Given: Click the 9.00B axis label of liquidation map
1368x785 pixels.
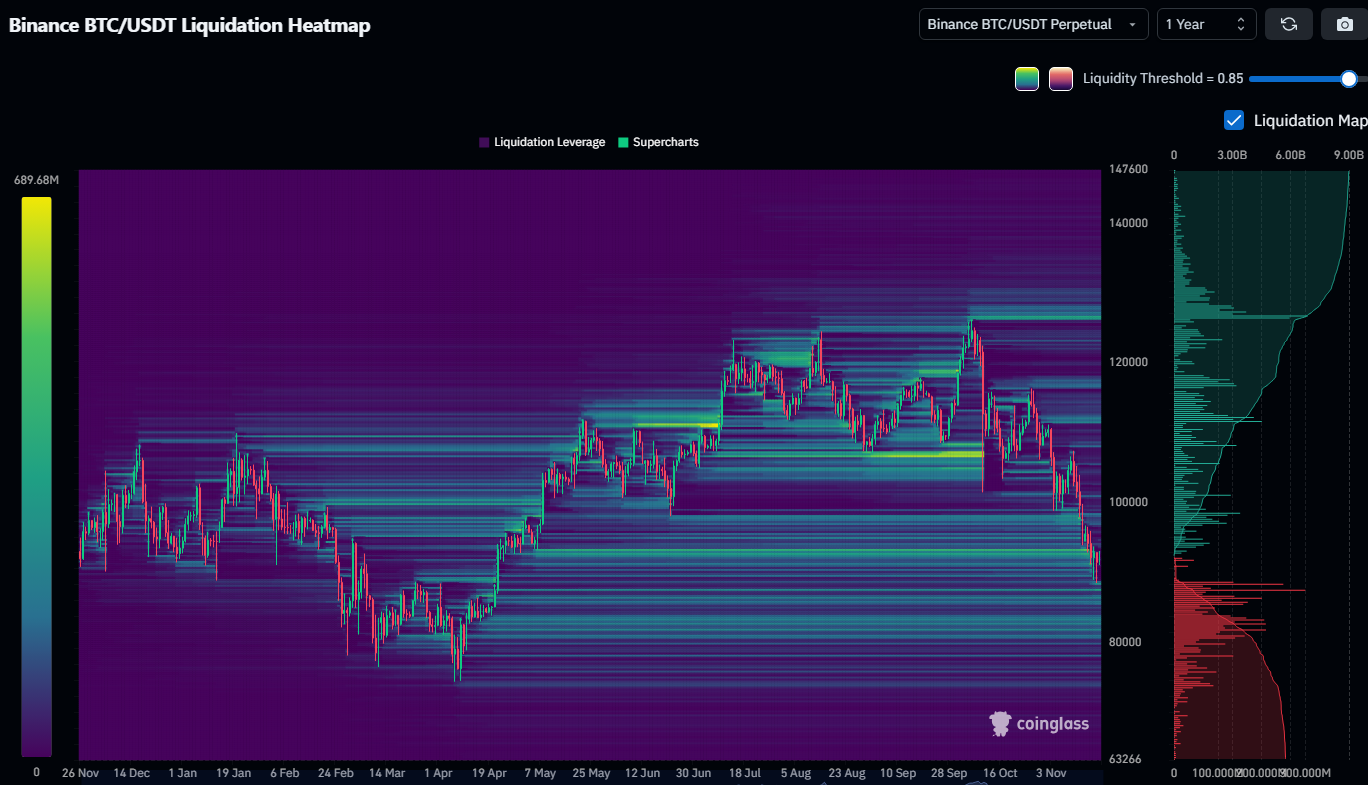Looking at the screenshot, I should coord(1348,155).
